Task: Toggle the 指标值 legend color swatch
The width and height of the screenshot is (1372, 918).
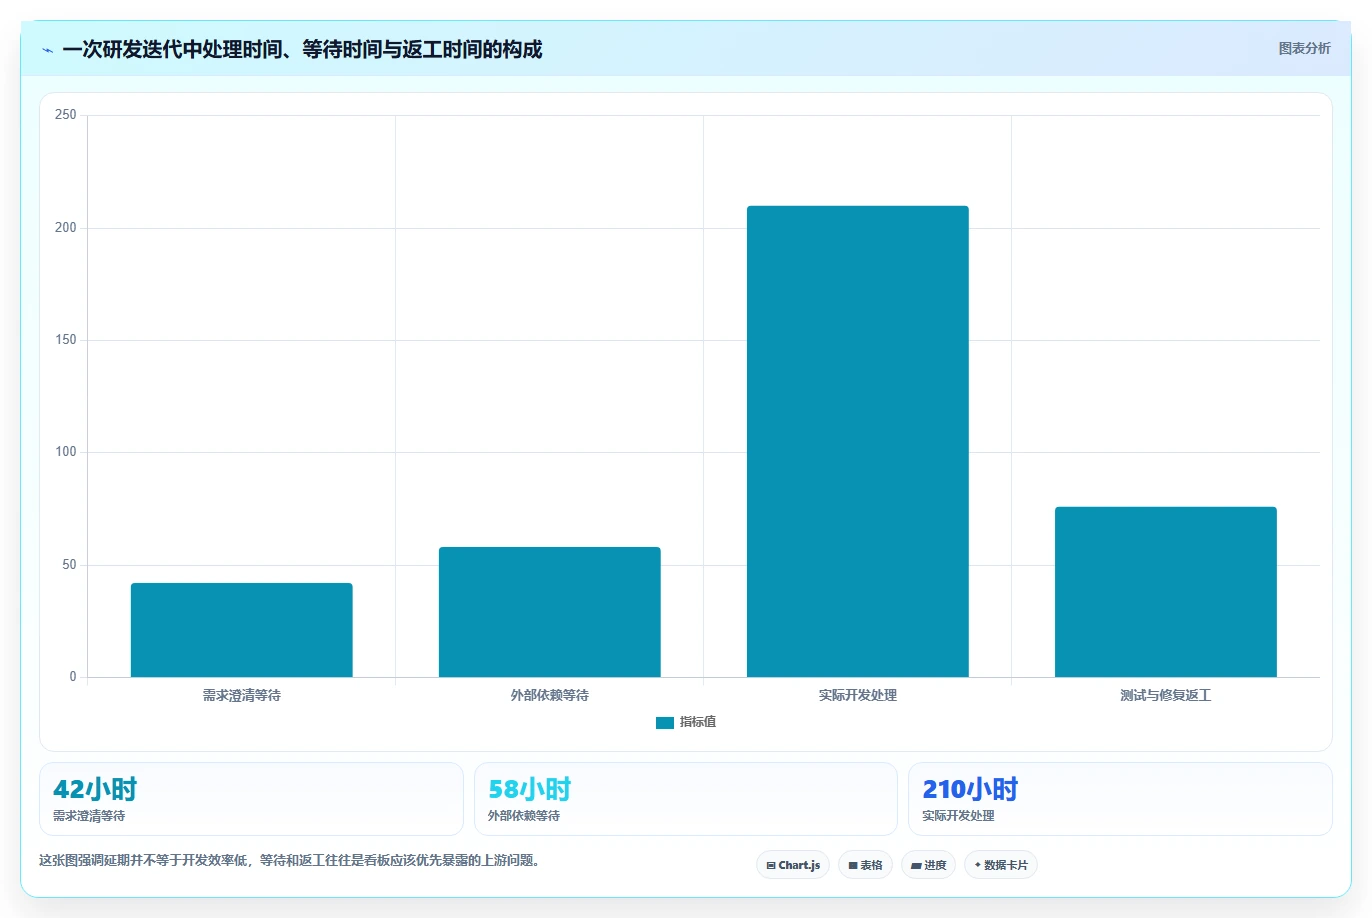Action: pos(665,722)
